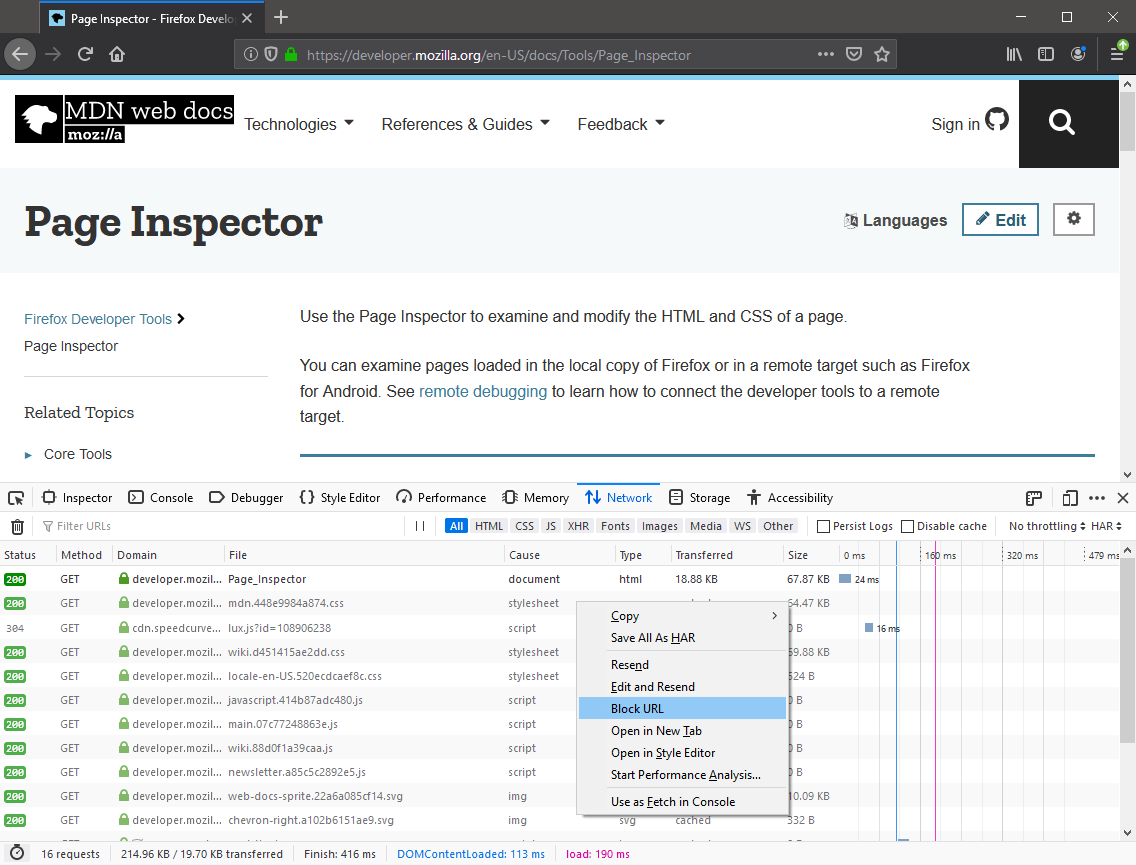Open the Firefox hamburger menu

pyautogui.click(x=1117, y=54)
